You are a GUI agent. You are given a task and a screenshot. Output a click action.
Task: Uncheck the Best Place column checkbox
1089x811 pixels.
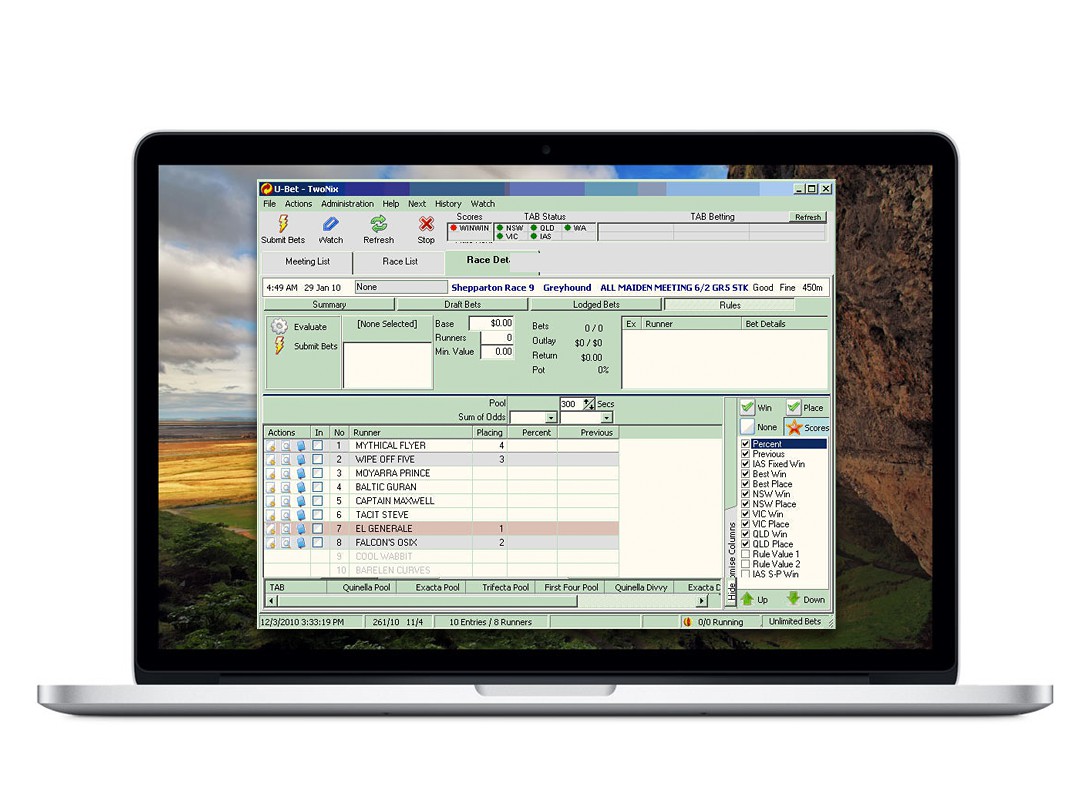coord(745,484)
